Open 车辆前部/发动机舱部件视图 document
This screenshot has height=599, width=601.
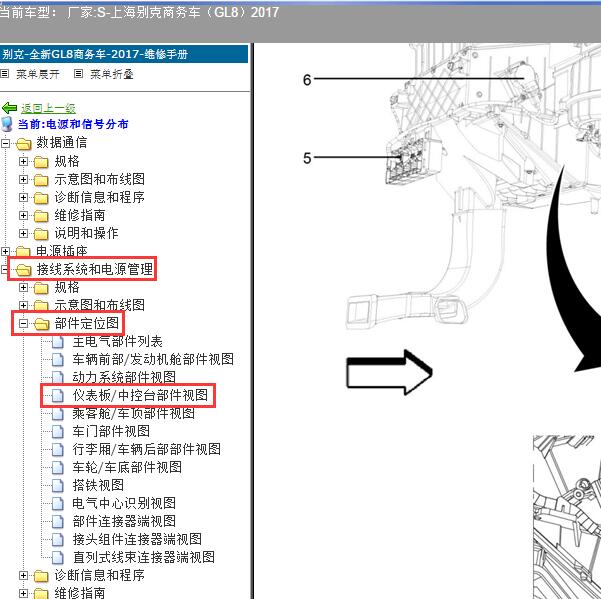pyautogui.click(x=153, y=359)
